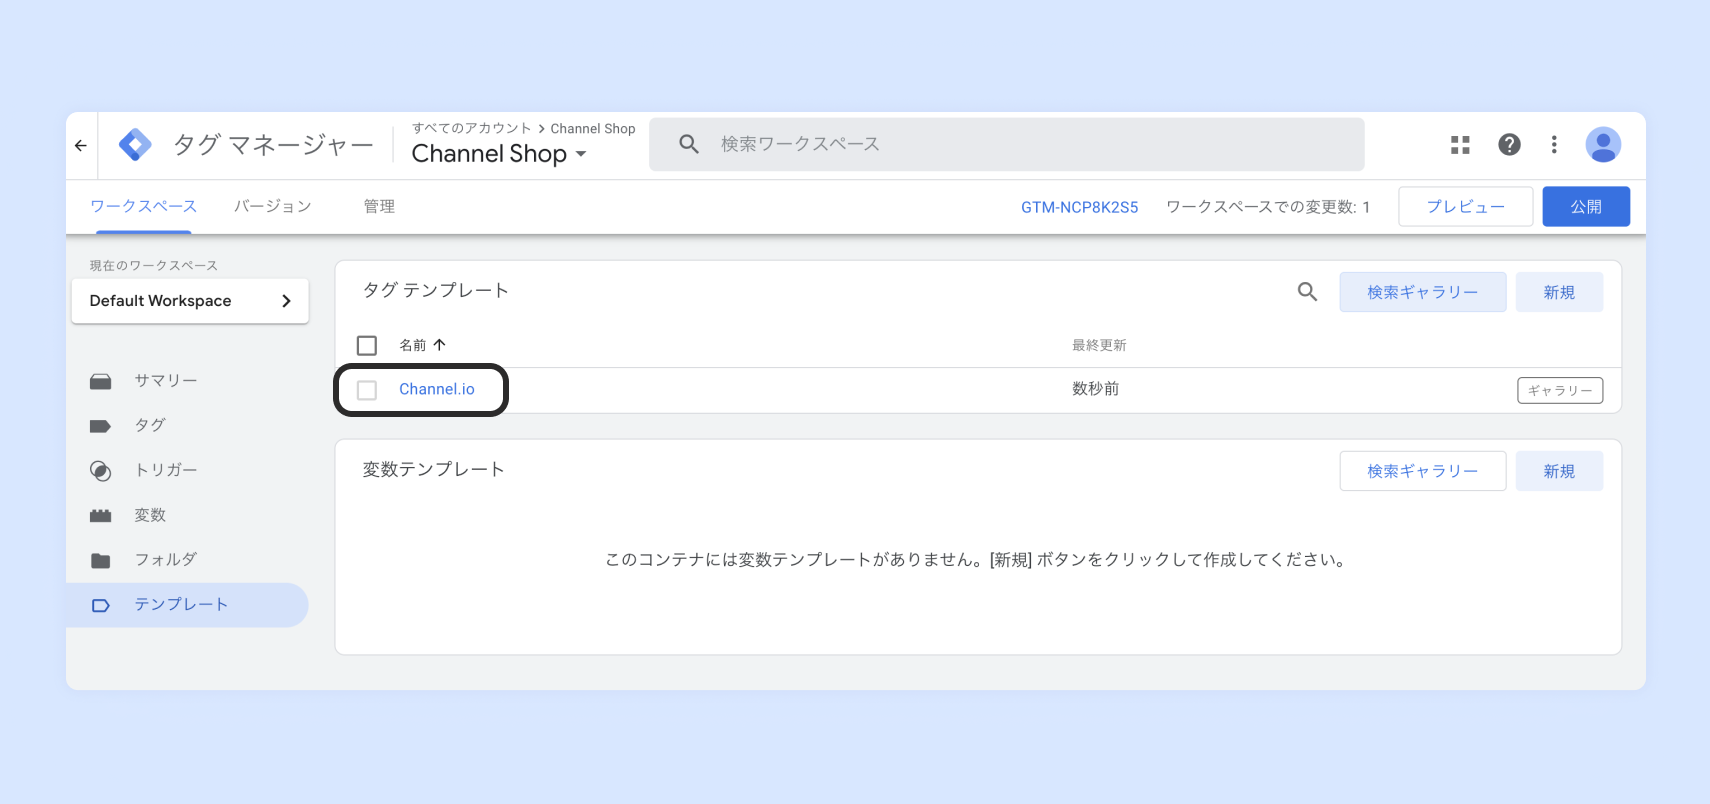This screenshot has width=1710, height=804.
Task: Switch to the ワークスペース tab
Action: click(x=143, y=206)
